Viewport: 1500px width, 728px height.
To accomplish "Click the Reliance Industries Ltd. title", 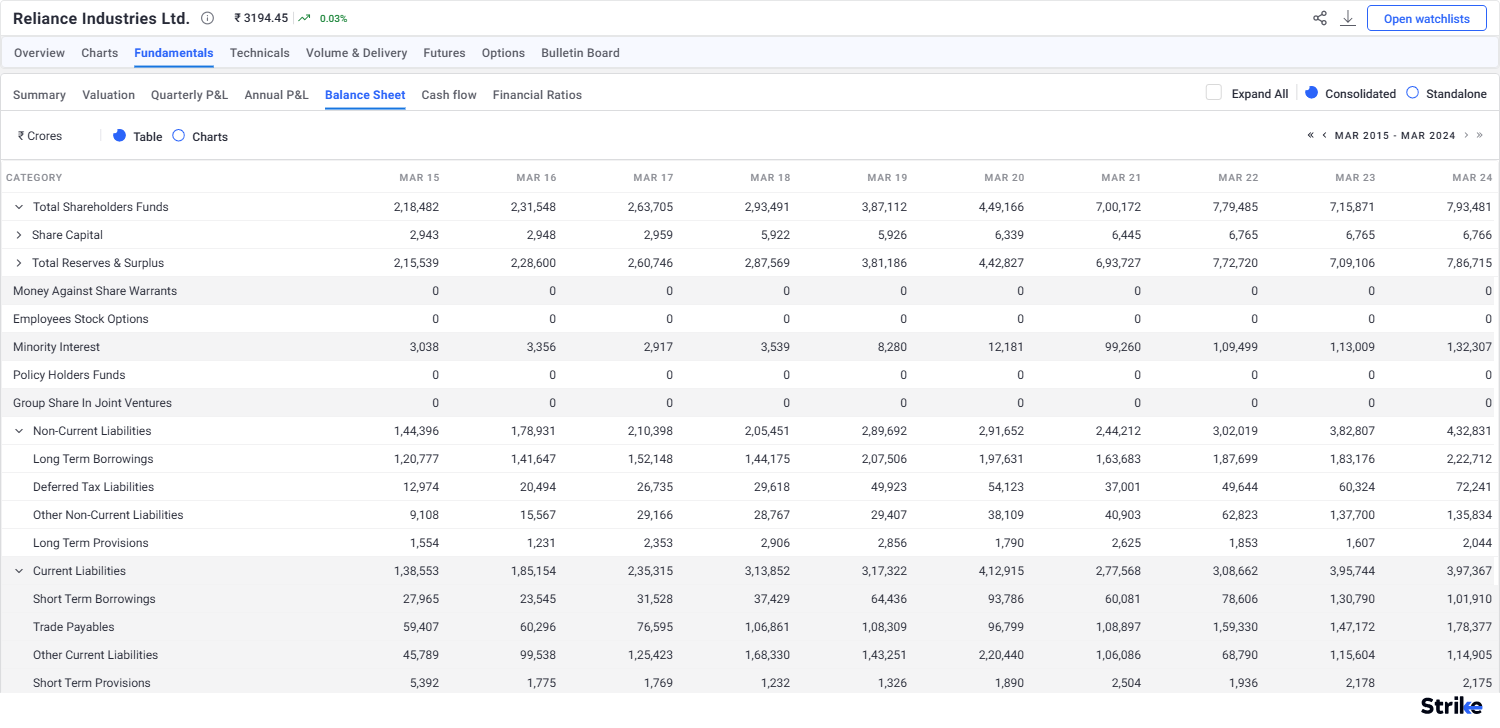I will click(101, 18).
